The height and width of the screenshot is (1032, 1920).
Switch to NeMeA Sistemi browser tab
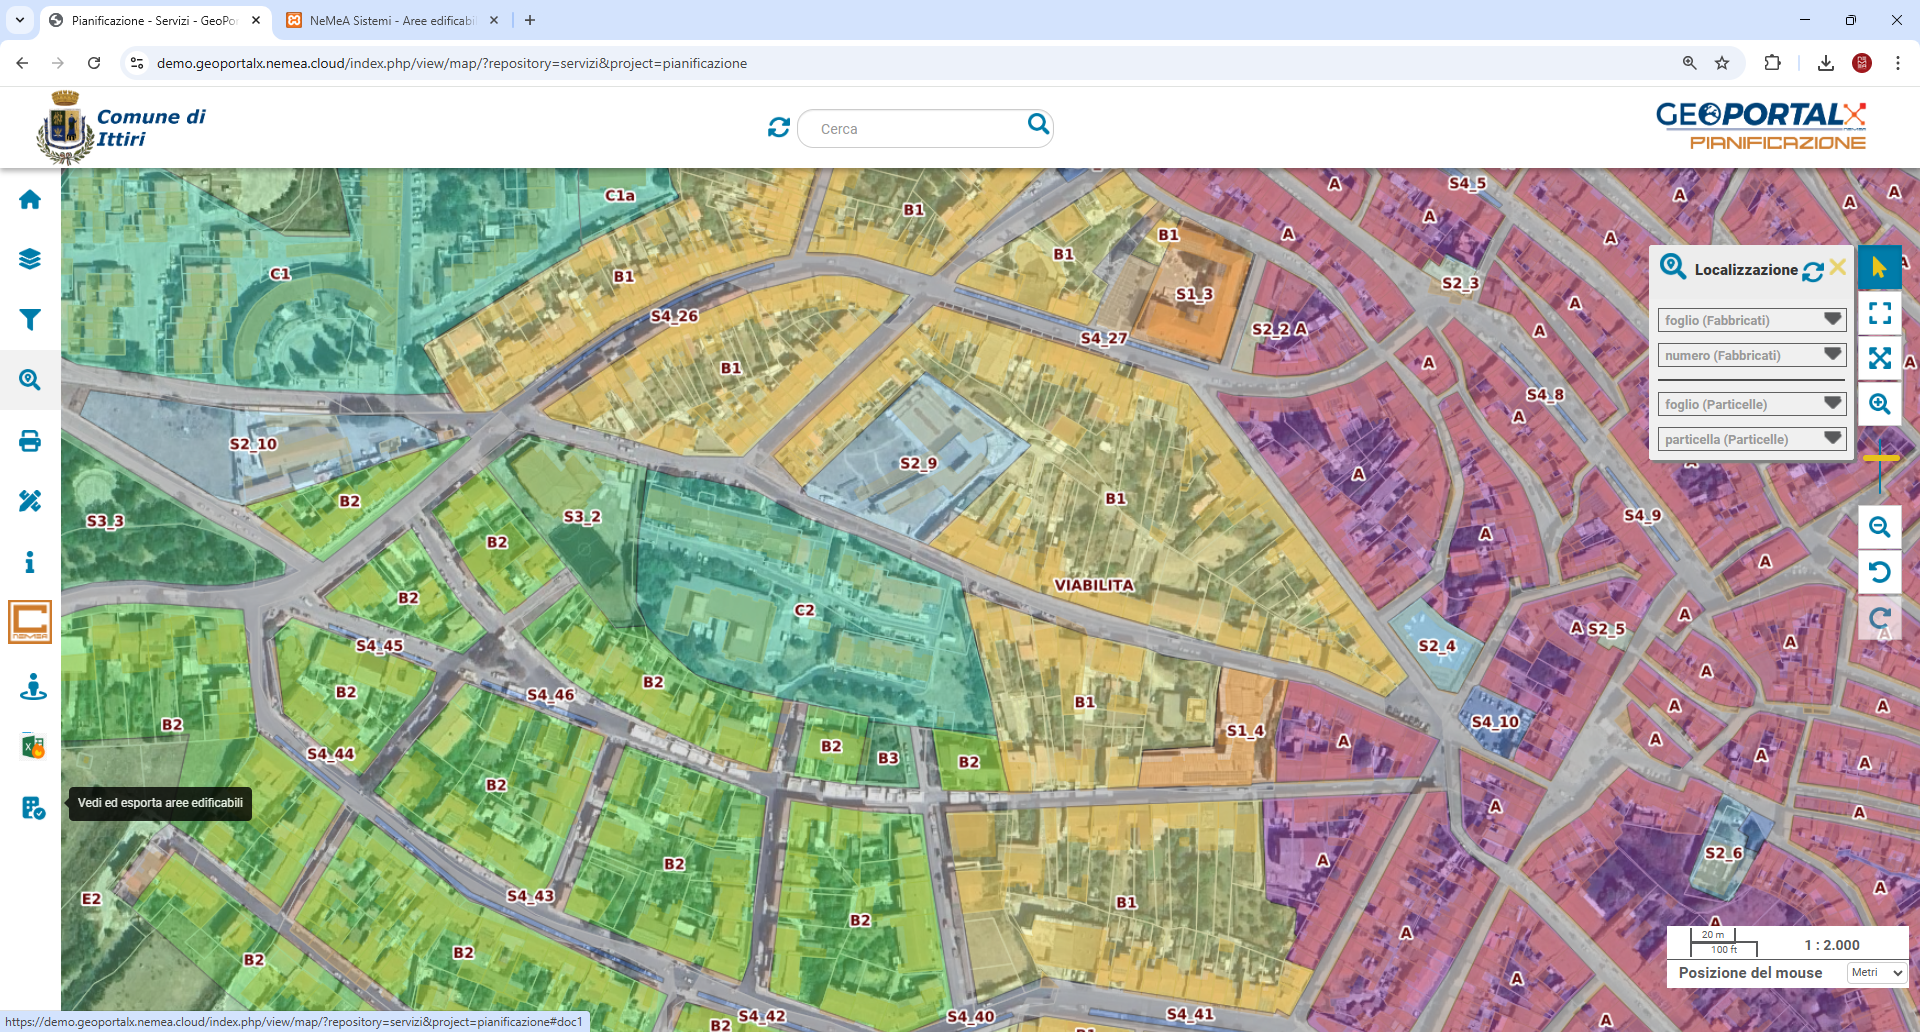coord(391,20)
